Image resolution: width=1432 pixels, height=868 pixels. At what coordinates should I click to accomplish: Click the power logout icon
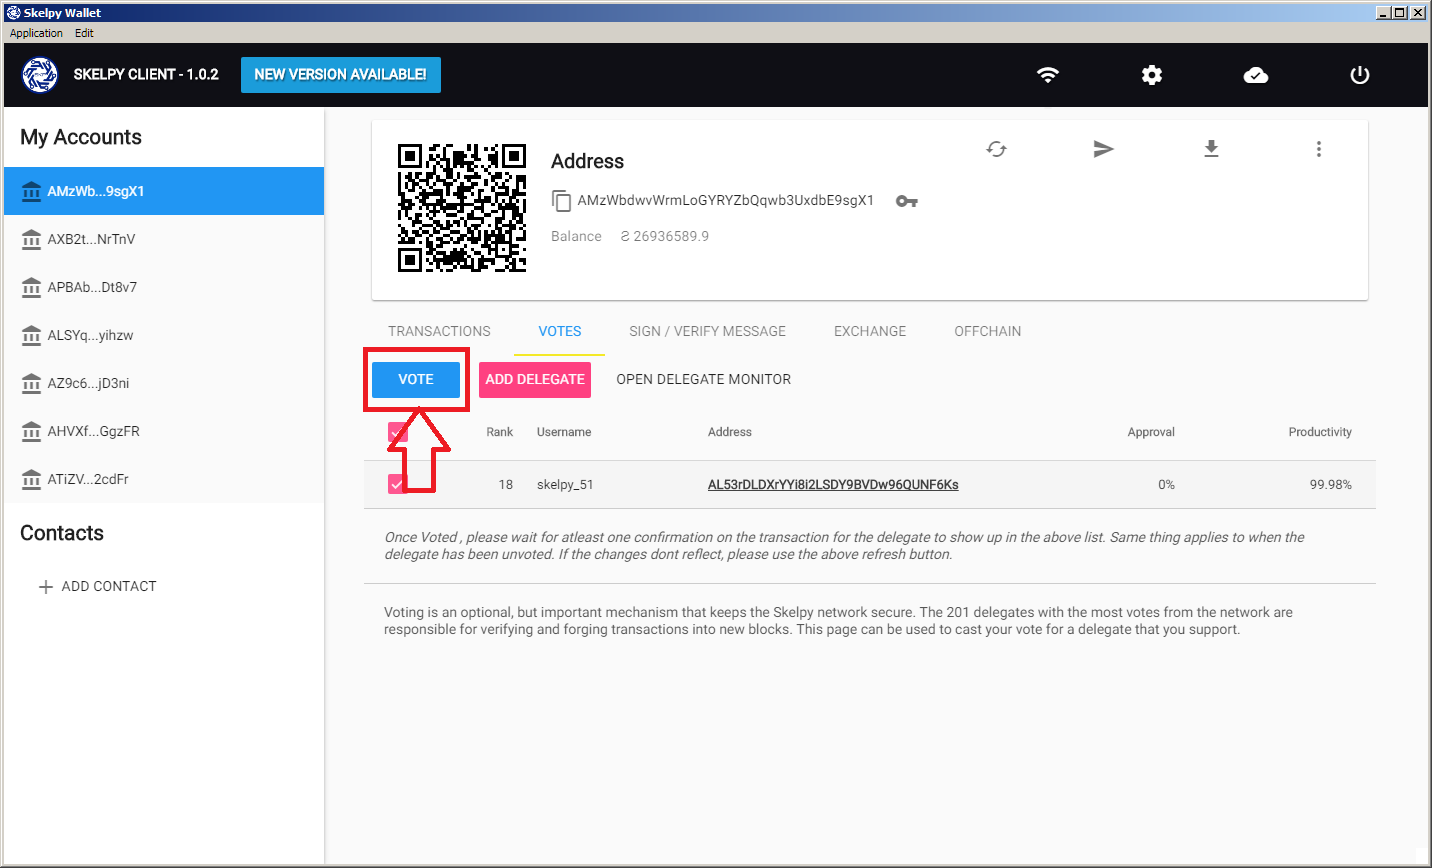[x=1360, y=75]
